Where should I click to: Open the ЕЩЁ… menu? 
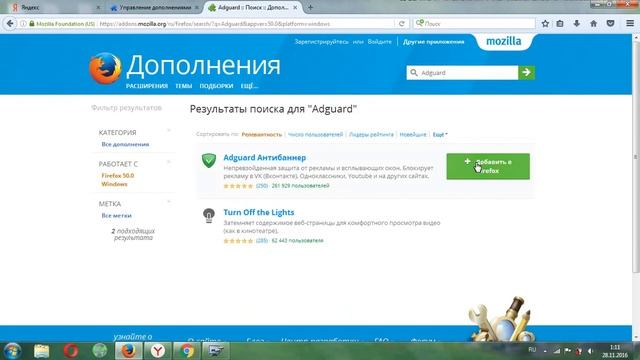coord(249,86)
